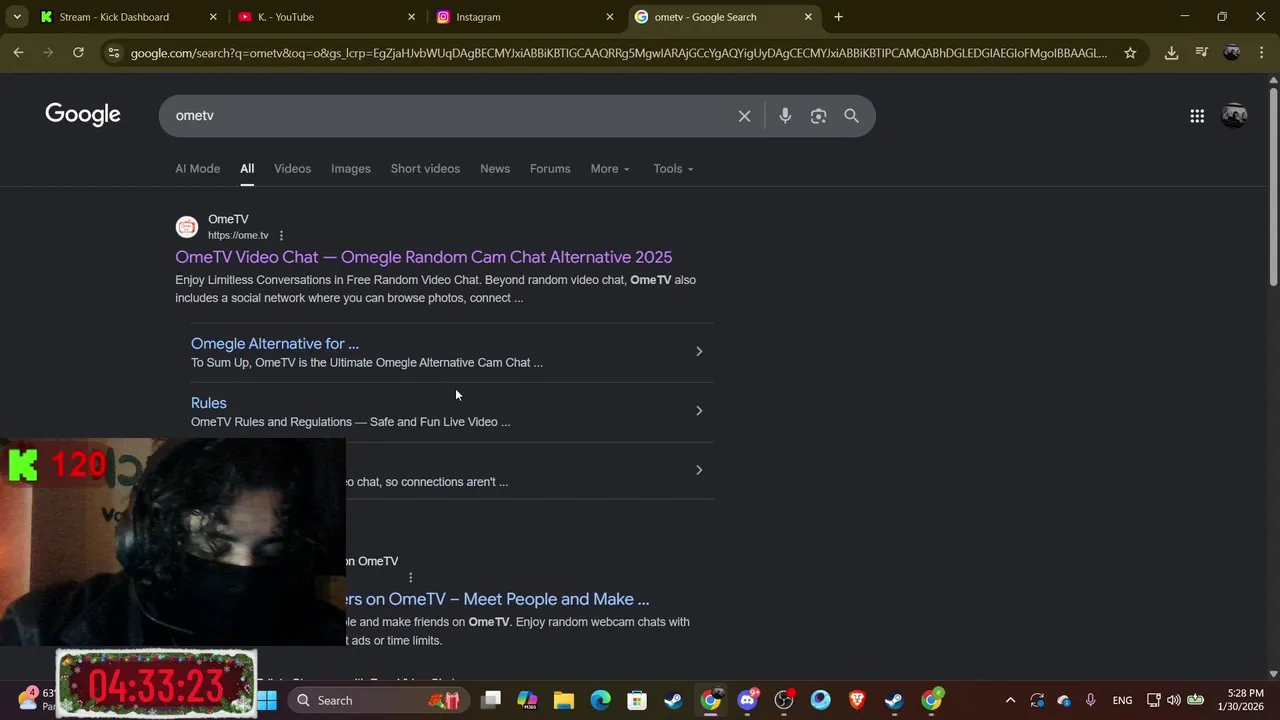Bookmark this page with the star icon
The image size is (1280, 720).
point(1130,53)
